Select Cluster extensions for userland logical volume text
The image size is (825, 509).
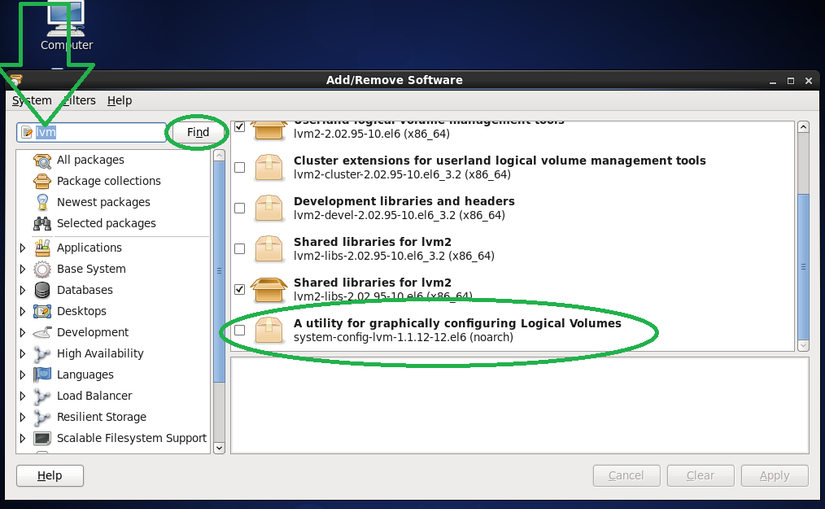[499, 161]
